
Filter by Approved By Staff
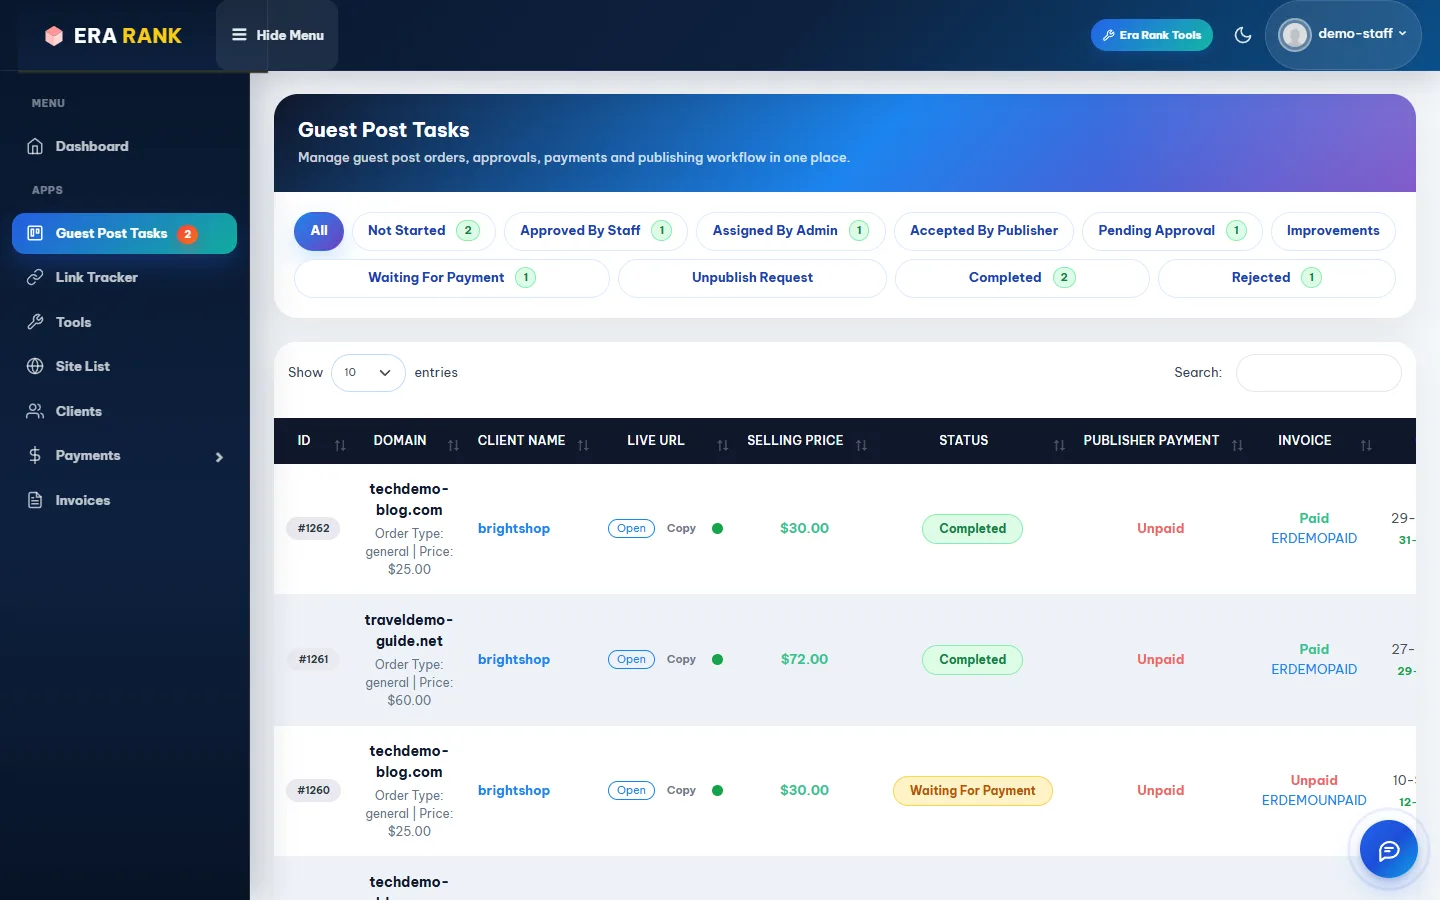pyautogui.click(x=595, y=231)
